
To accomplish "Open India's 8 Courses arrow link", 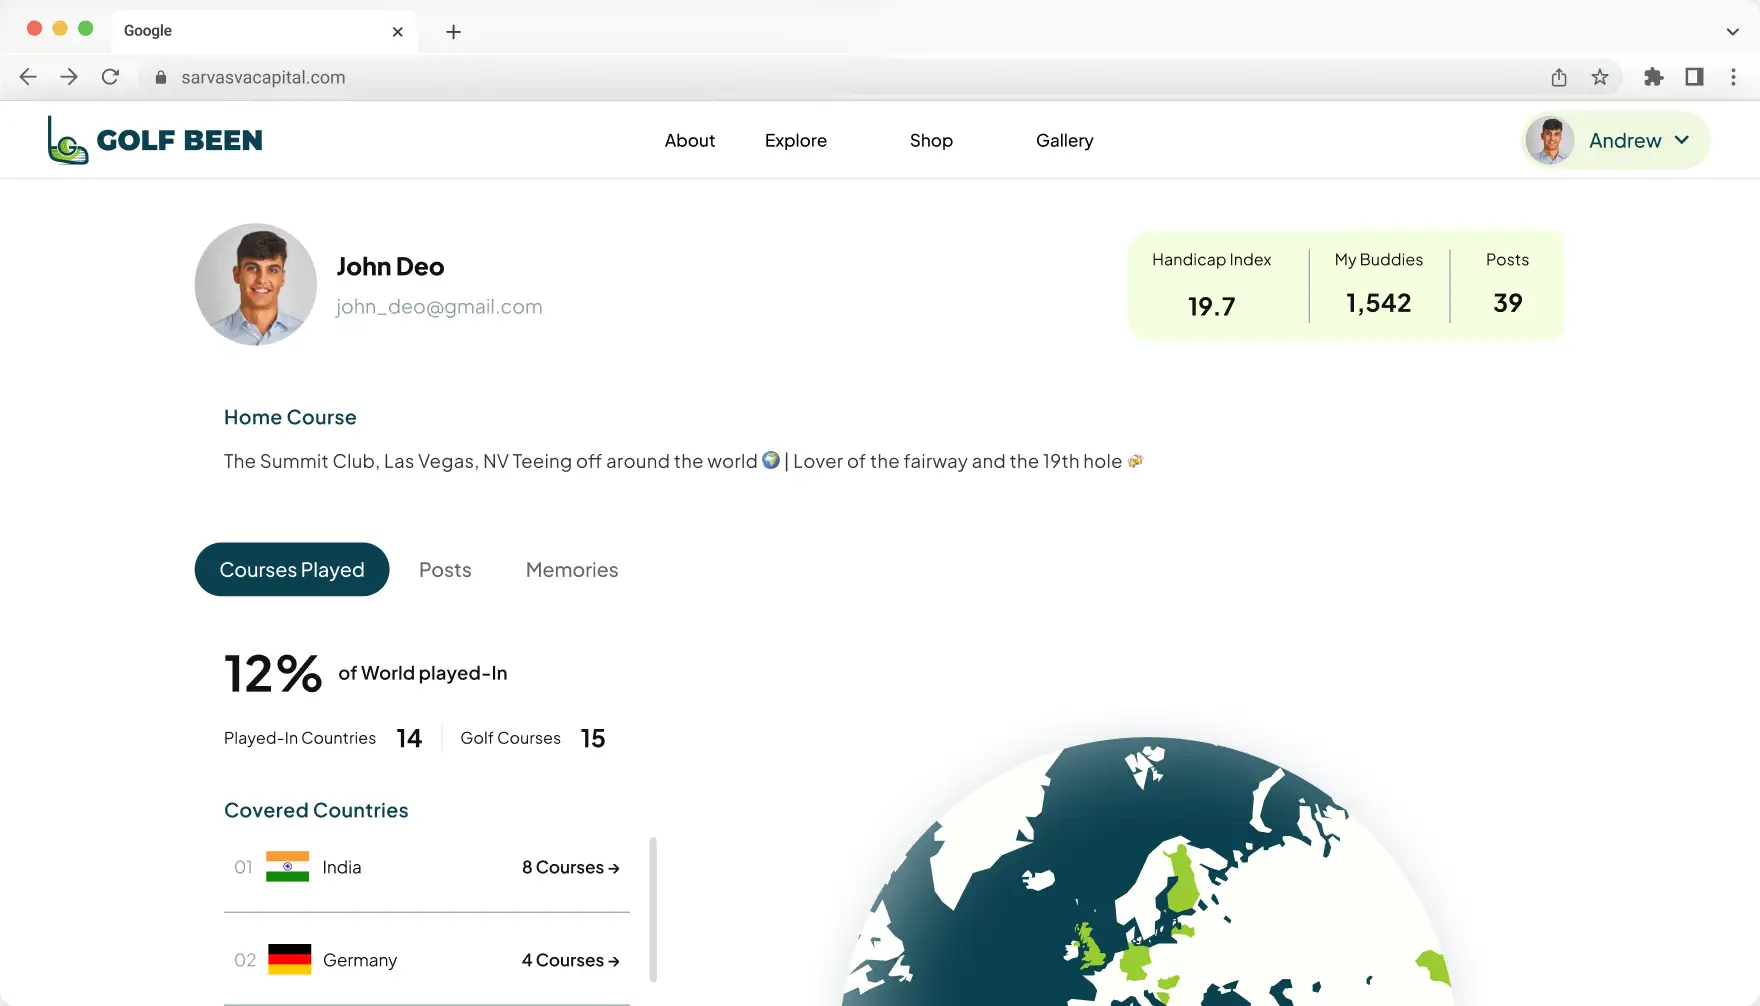I will point(570,868).
